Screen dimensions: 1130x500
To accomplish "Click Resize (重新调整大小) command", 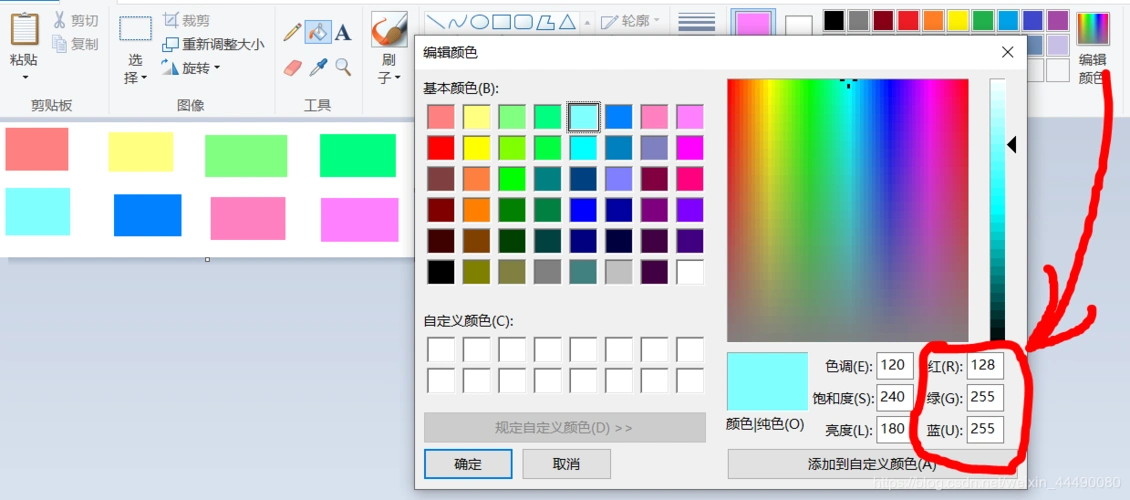I will (x=213, y=44).
